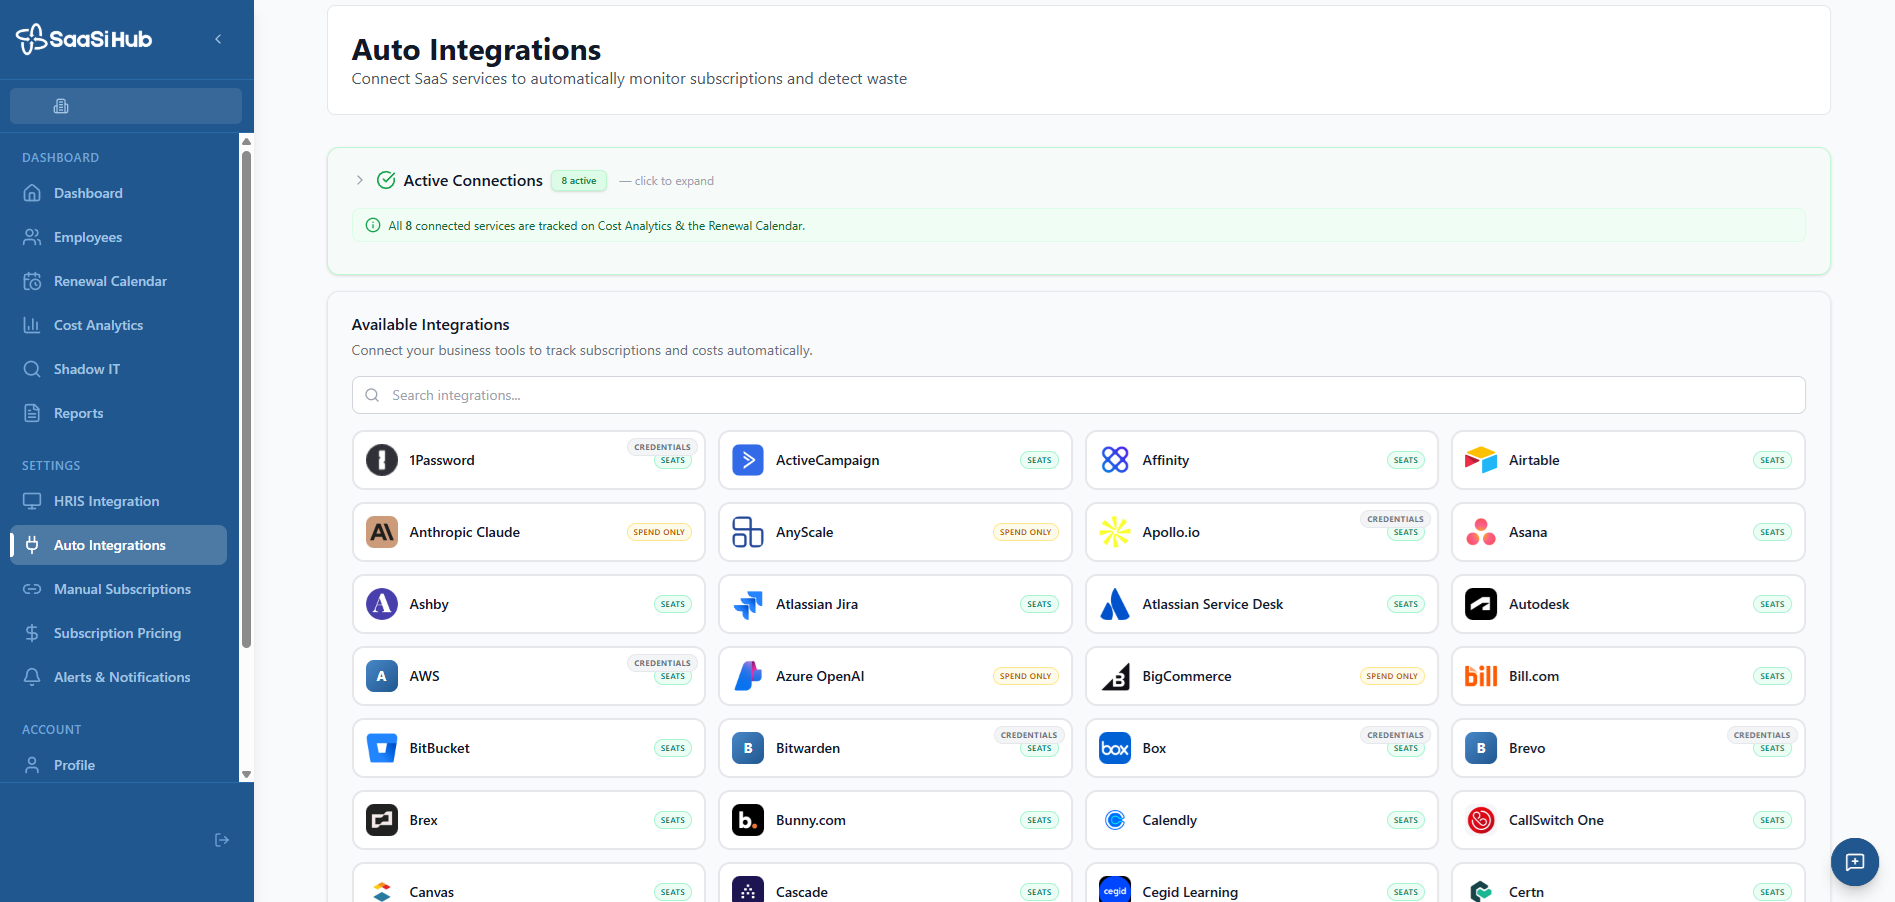The width and height of the screenshot is (1895, 902).
Task: Click the Airtable logo icon
Action: pyautogui.click(x=1481, y=460)
